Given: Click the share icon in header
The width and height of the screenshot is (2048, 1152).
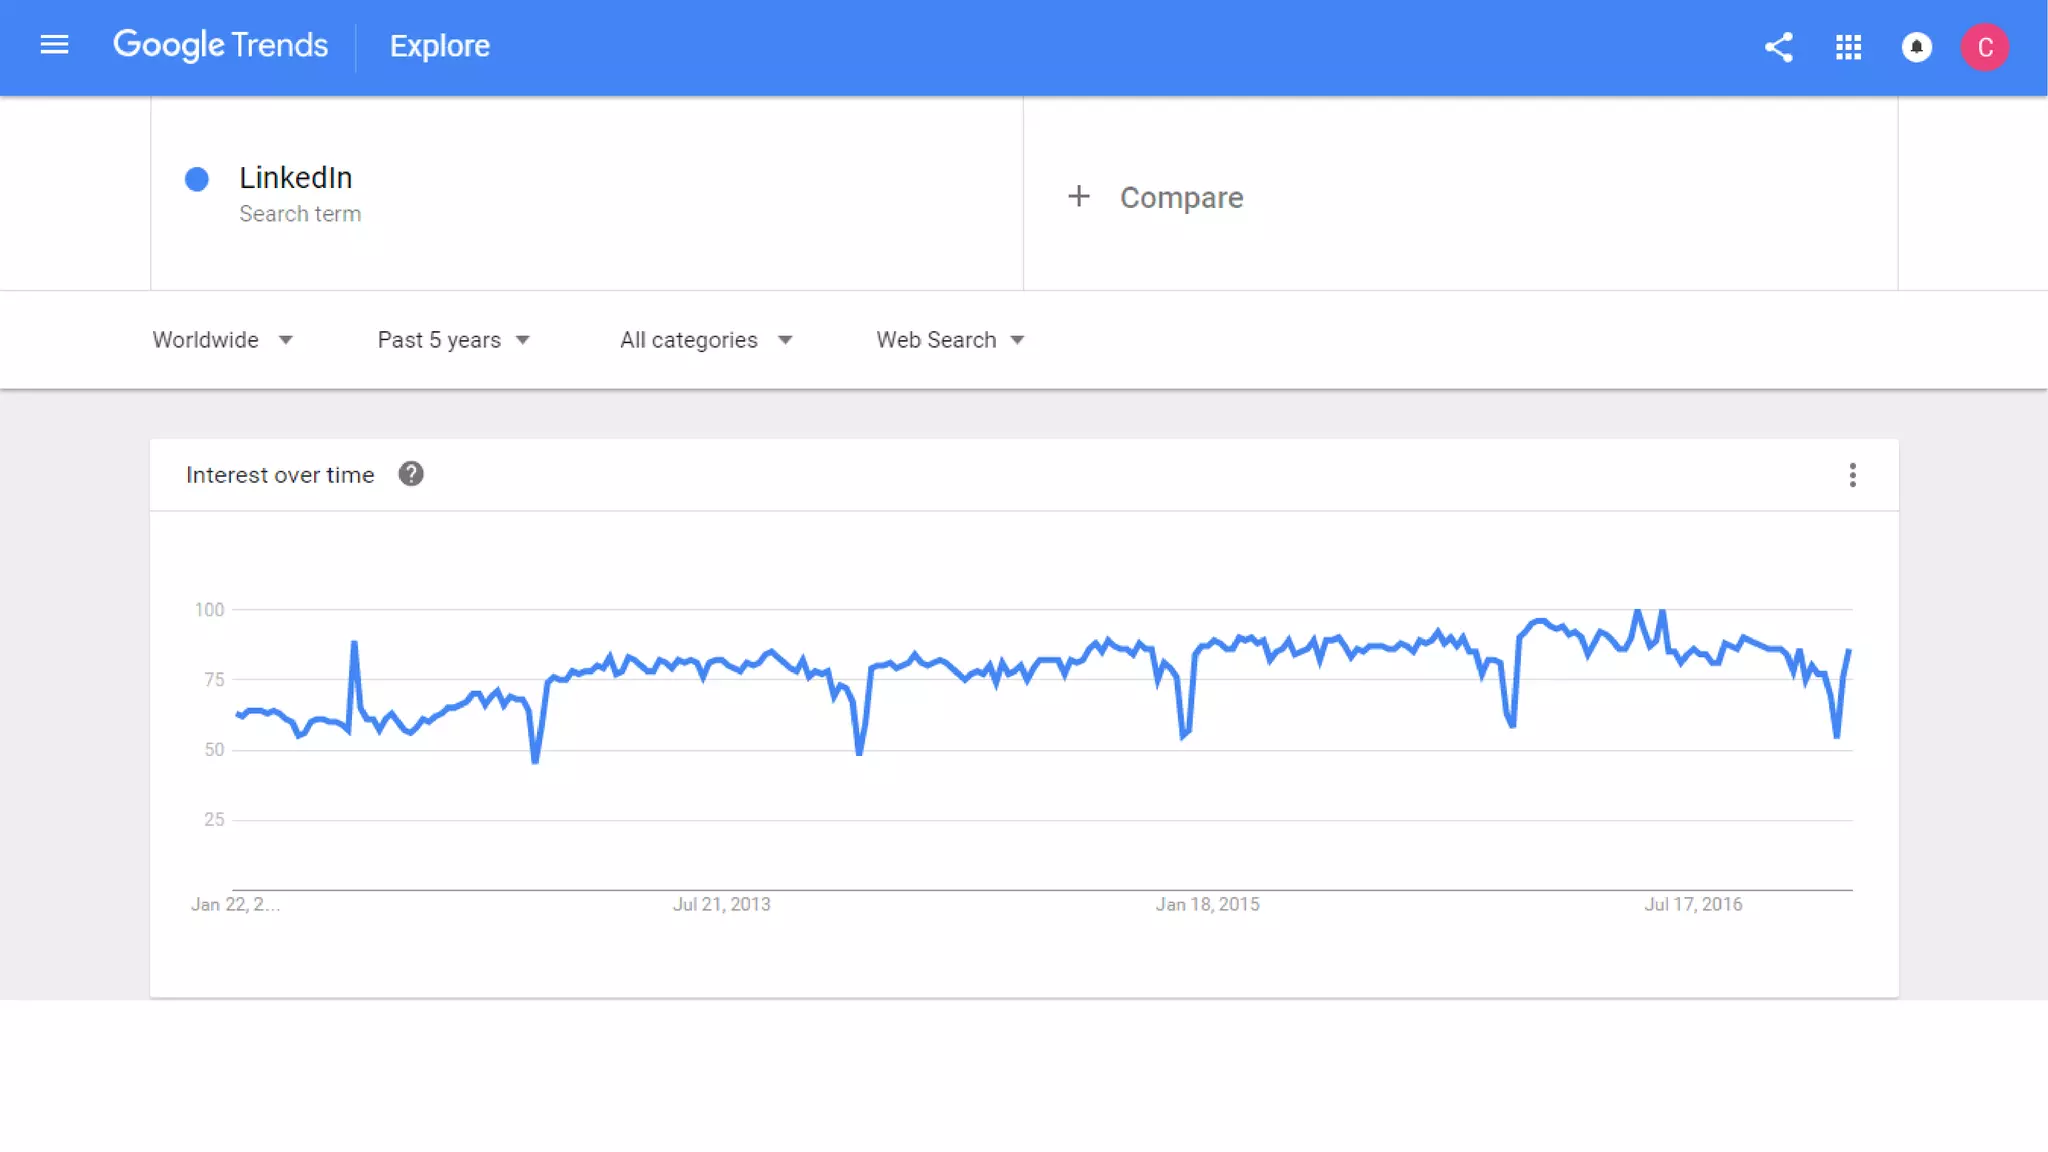Looking at the screenshot, I should [x=1778, y=47].
